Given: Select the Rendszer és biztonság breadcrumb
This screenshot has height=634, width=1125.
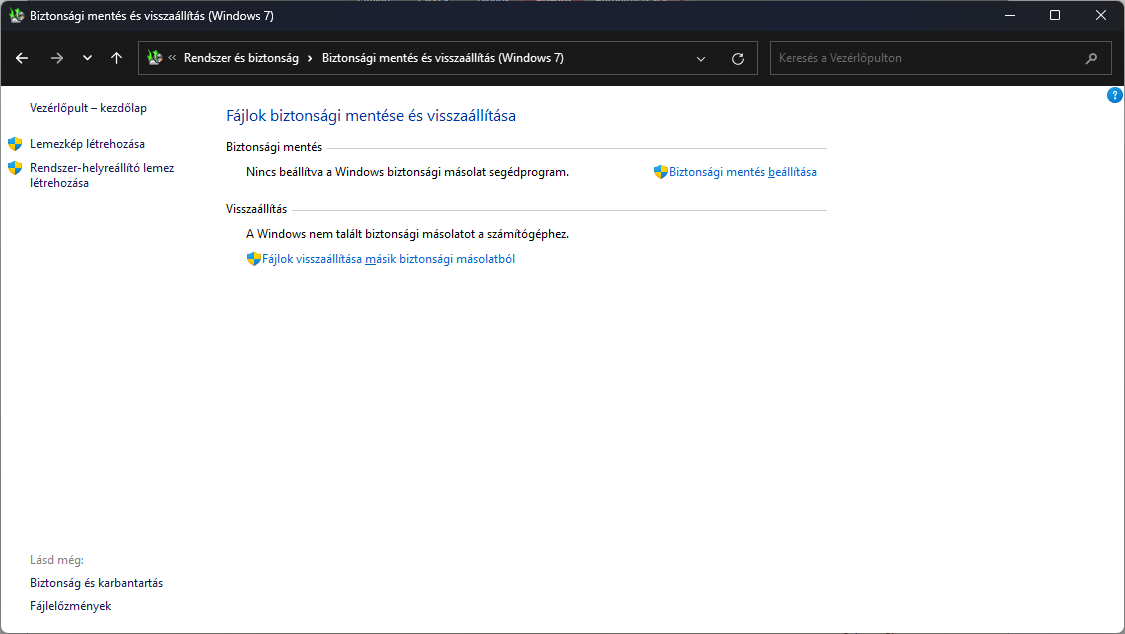Looking at the screenshot, I should 241,58.
